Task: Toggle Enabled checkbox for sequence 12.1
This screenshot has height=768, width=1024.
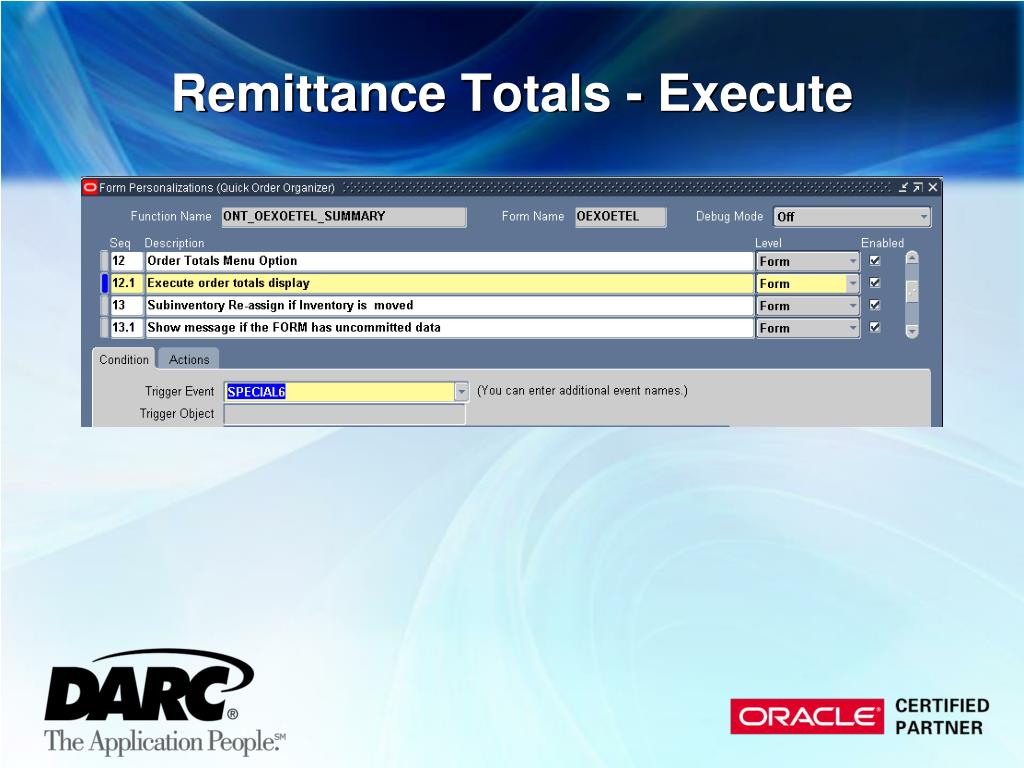Action: (x=875, y=283)
